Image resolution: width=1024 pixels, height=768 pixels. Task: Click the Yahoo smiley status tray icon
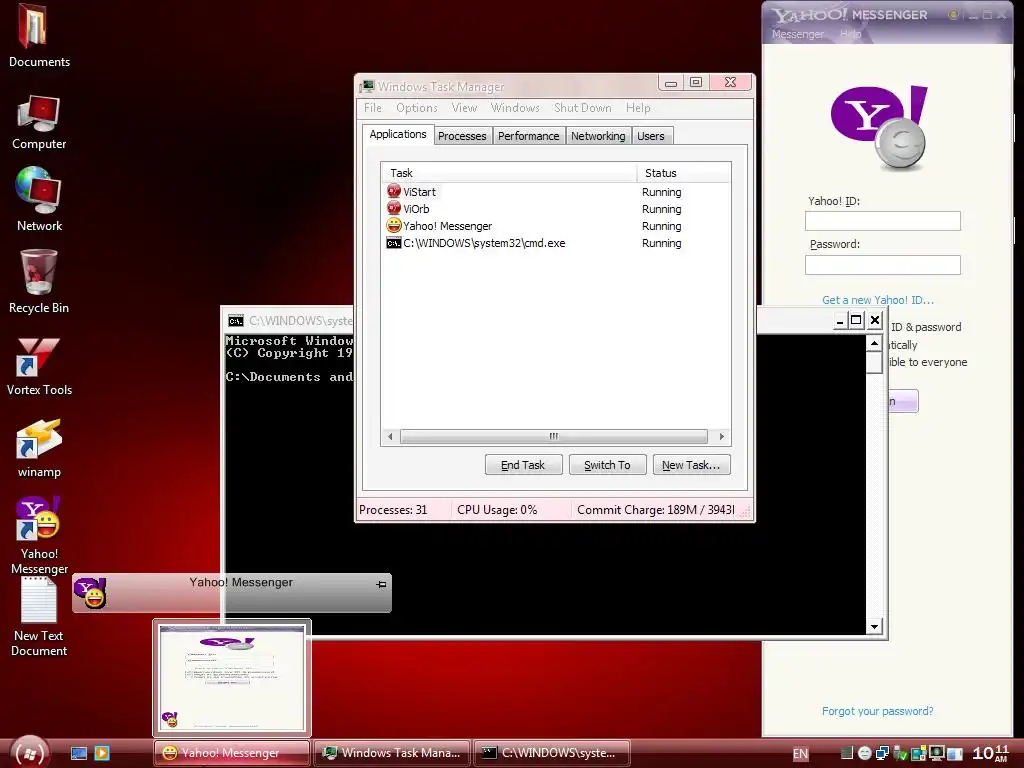(864, 754)
